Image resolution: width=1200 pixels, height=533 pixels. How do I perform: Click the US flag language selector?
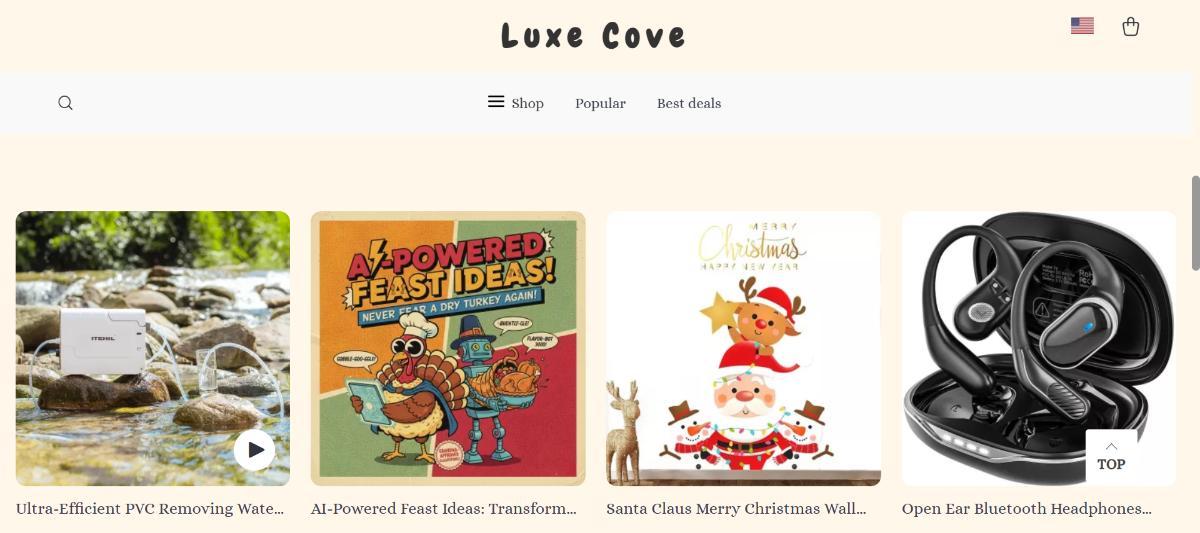(1082, 26)
